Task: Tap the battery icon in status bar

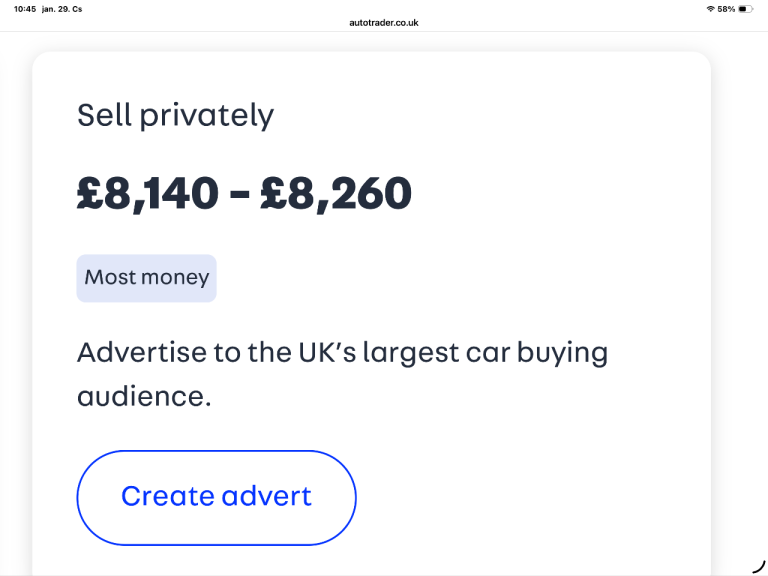Action: 745,9
